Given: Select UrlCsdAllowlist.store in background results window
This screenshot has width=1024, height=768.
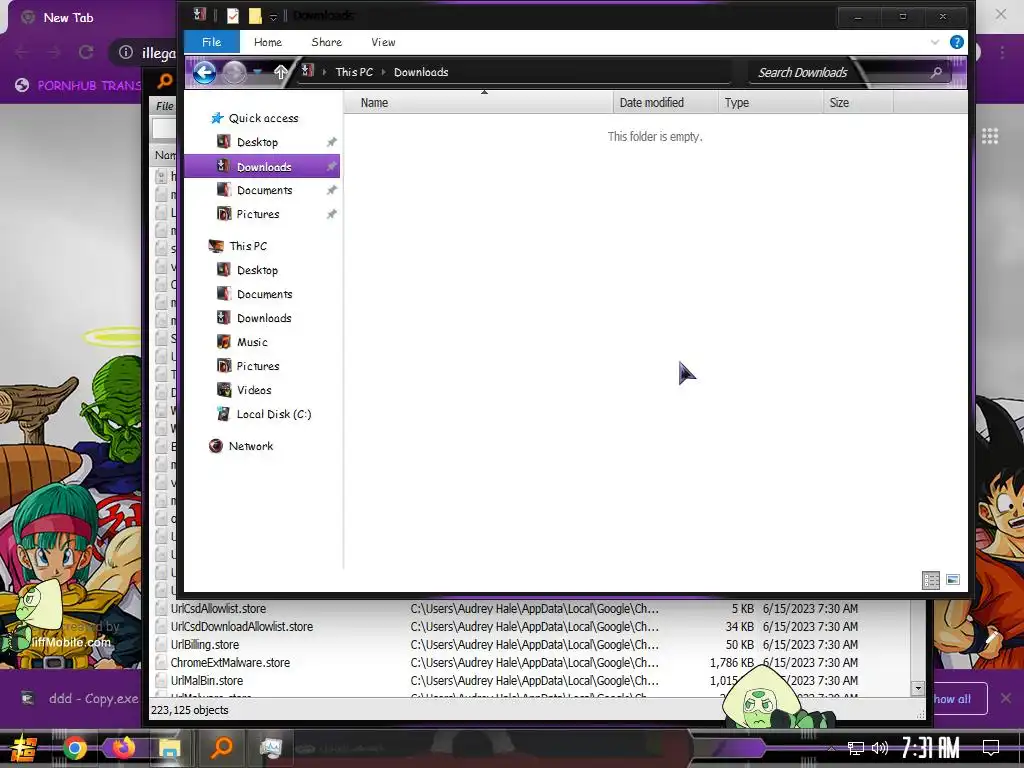Looking at the screenshot, I should [218, 609].
